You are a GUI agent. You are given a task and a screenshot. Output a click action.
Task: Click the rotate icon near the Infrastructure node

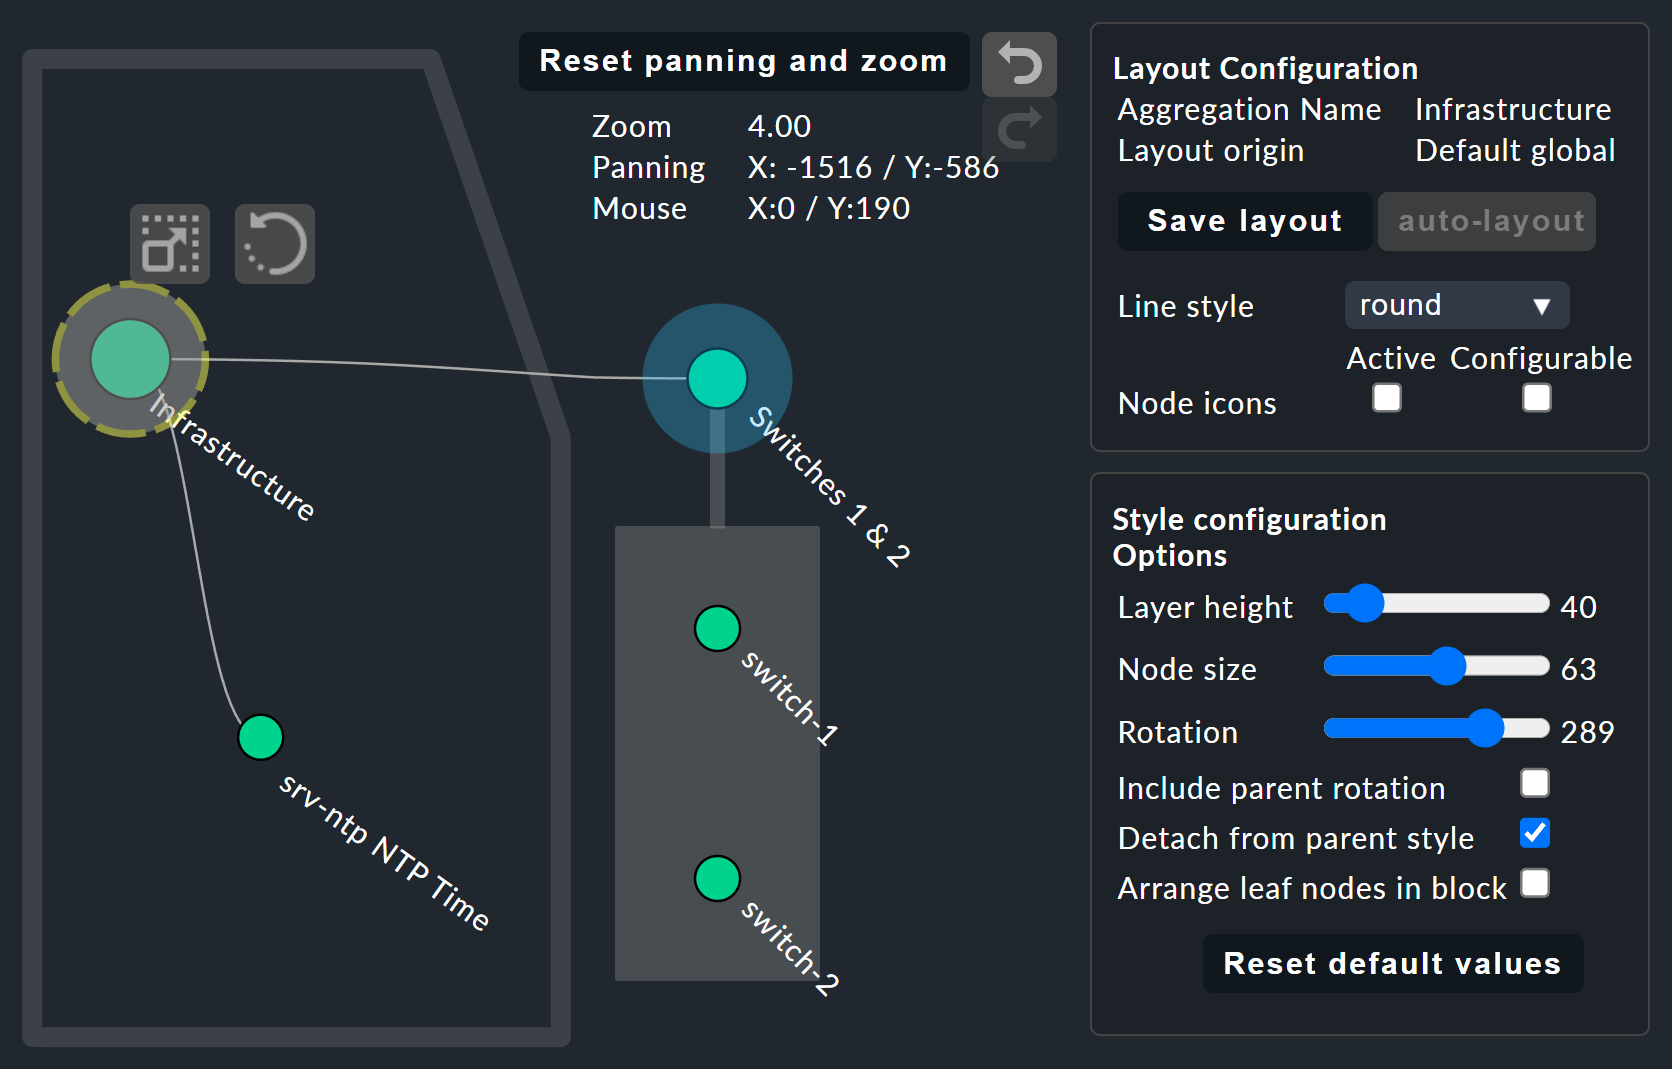275,243
